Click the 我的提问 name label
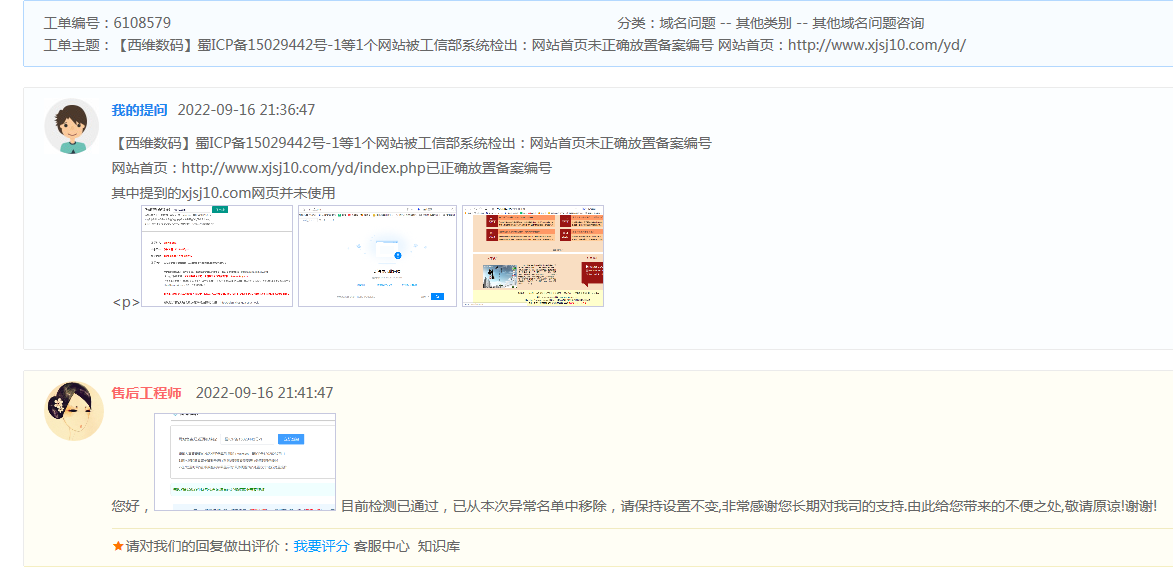 click(x=139, y=110)
